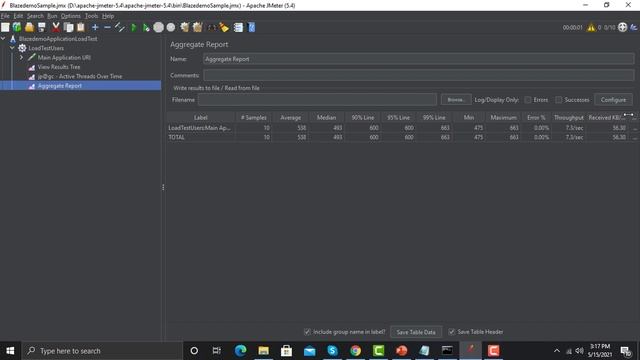Open the Tools menu
Screen dimensions: 640x360
[91, 16]
